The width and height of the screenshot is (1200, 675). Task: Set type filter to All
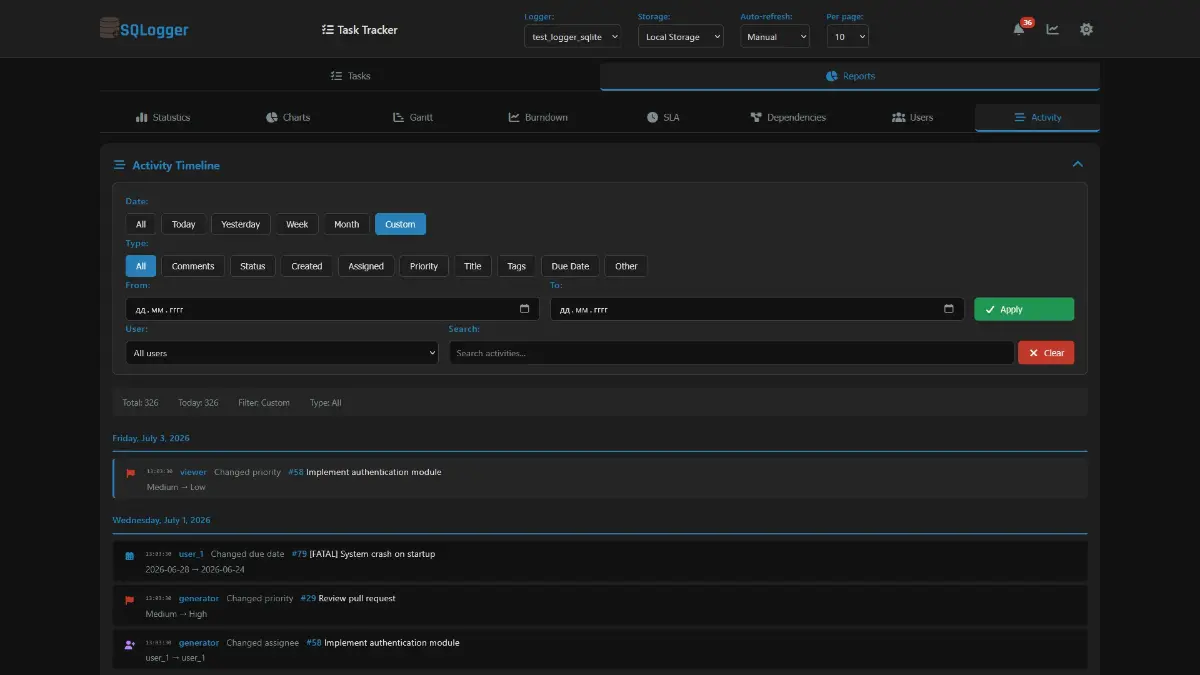(x=141, y=266)
